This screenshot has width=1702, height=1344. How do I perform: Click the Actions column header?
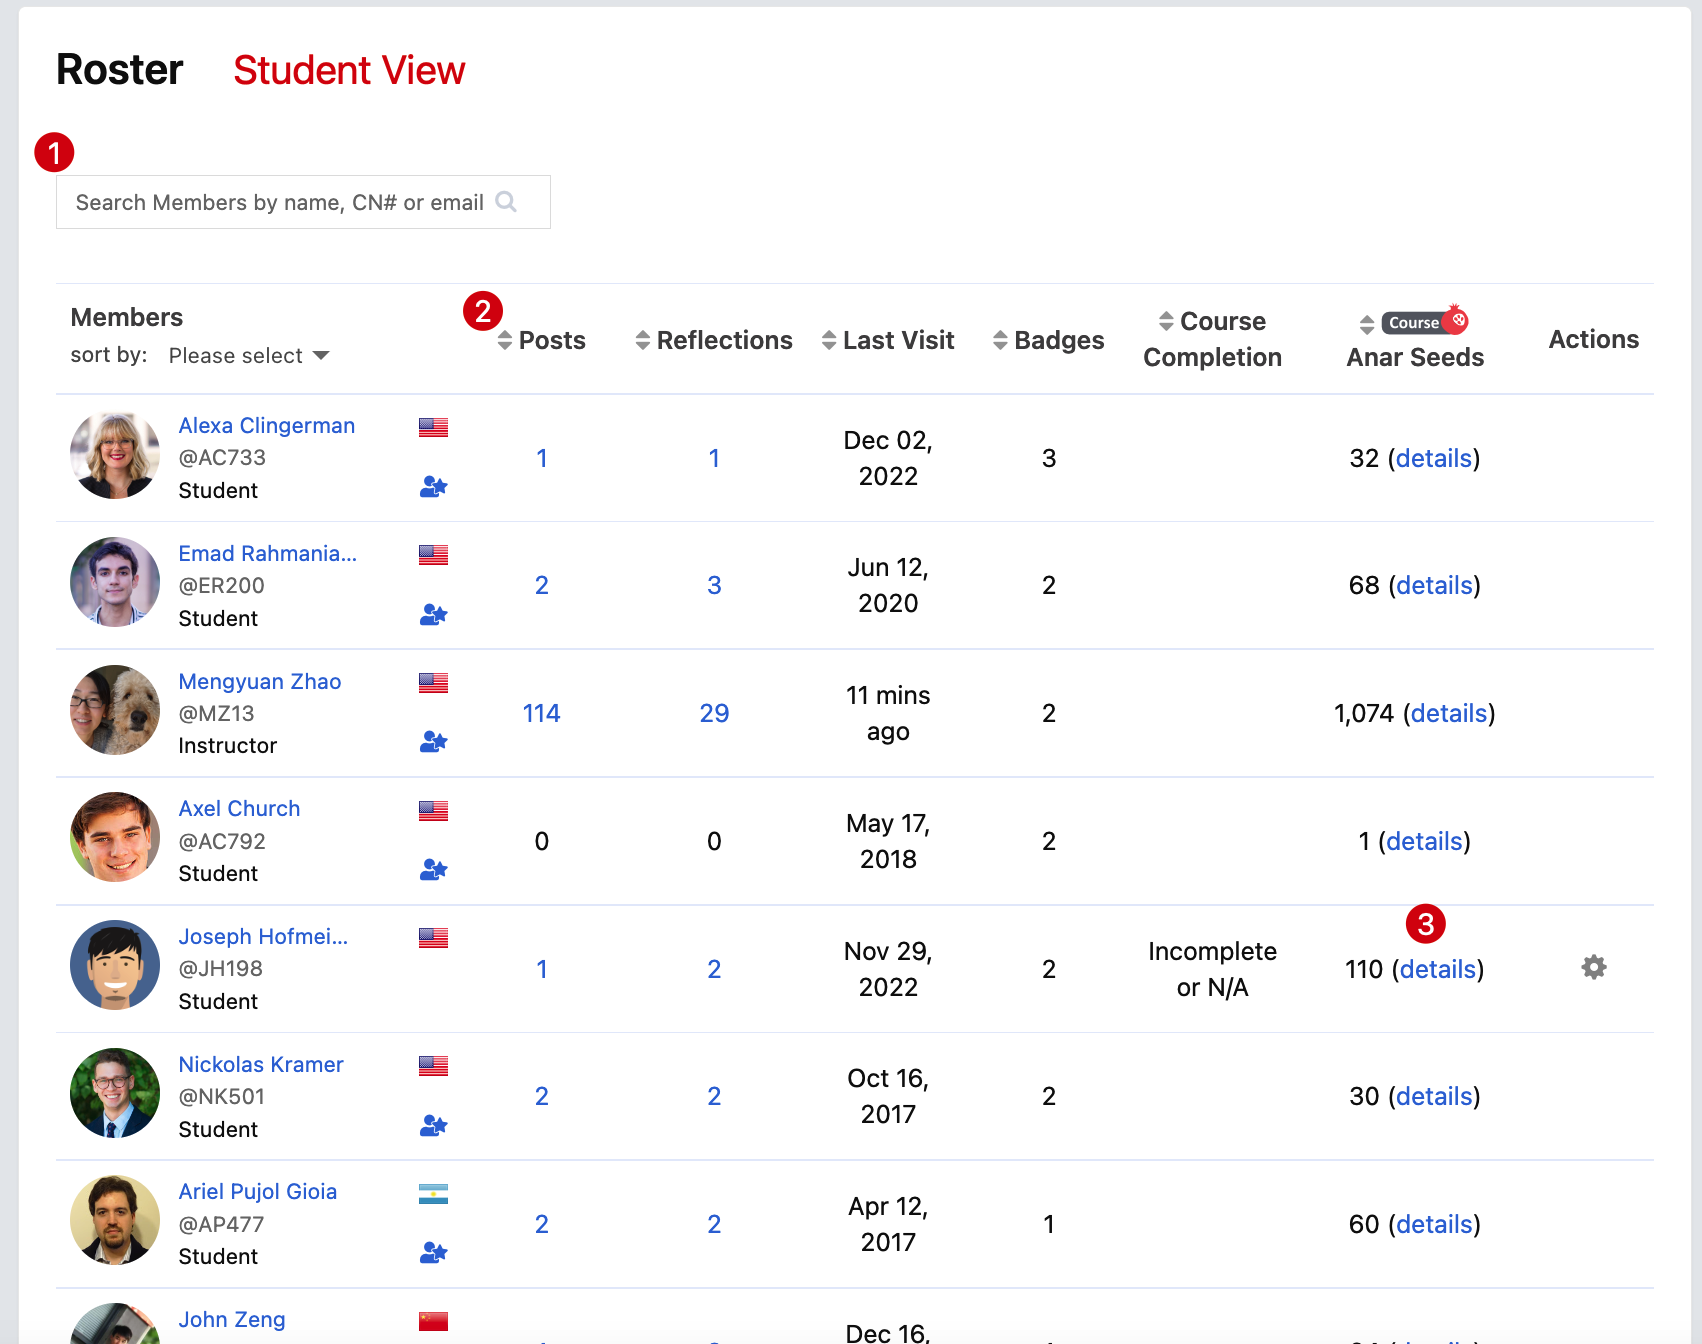(x=1594, y=339)
